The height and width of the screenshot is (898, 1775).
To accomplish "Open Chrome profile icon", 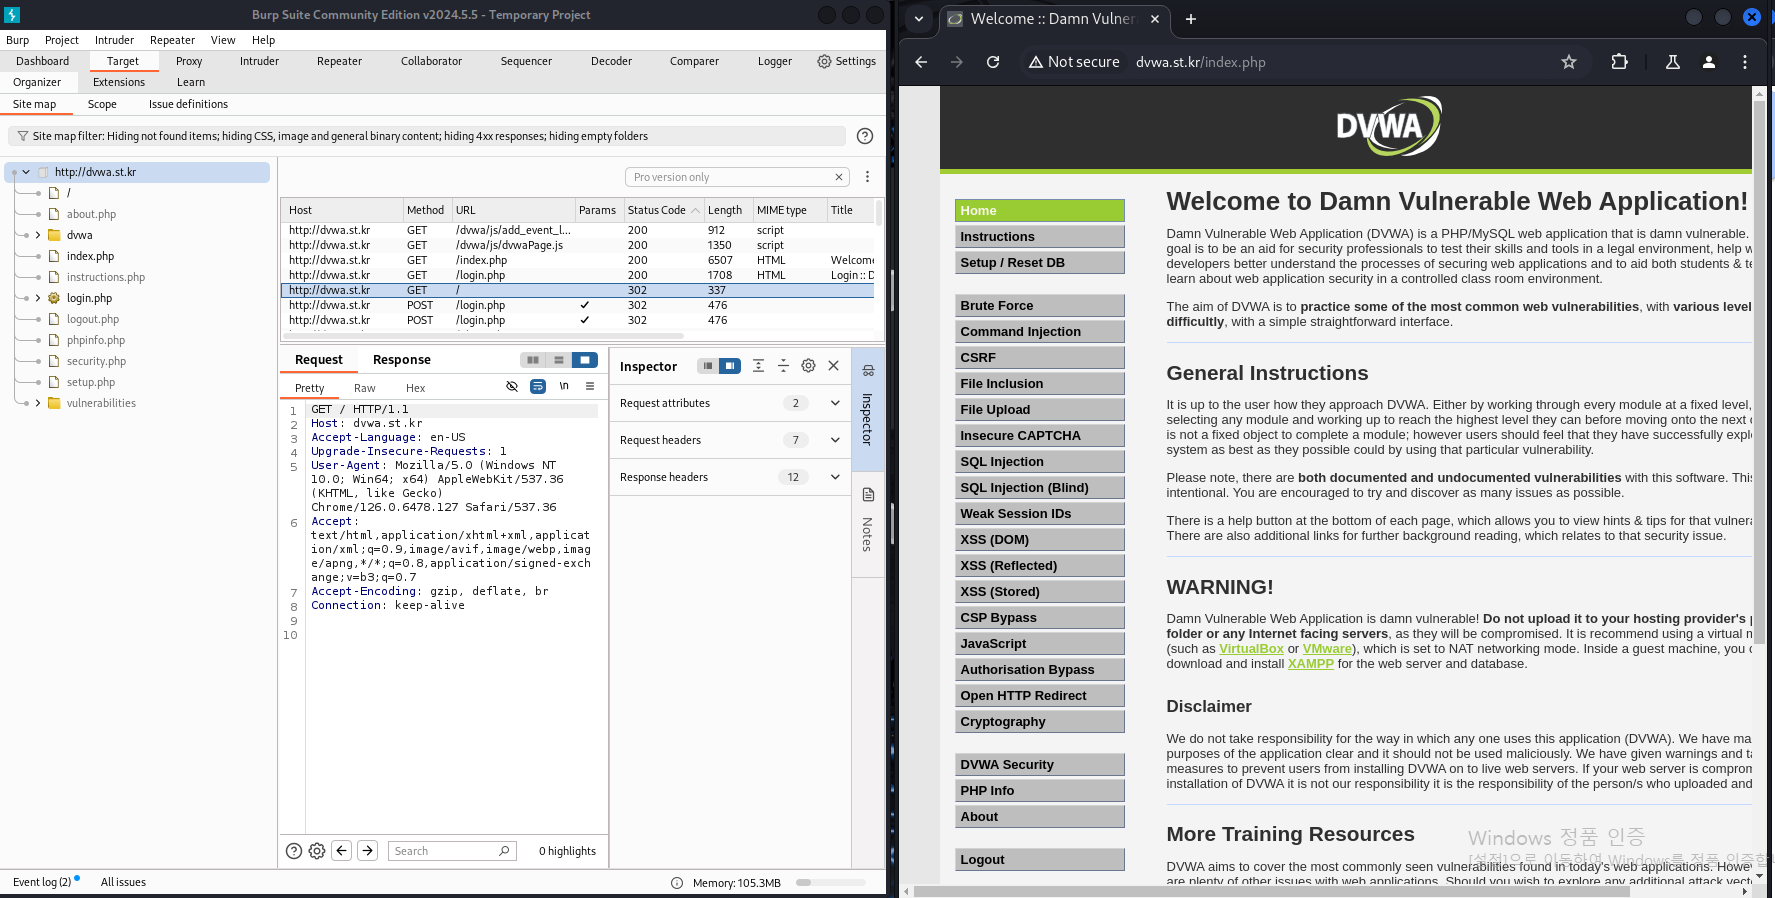I will coord(1709,62).
